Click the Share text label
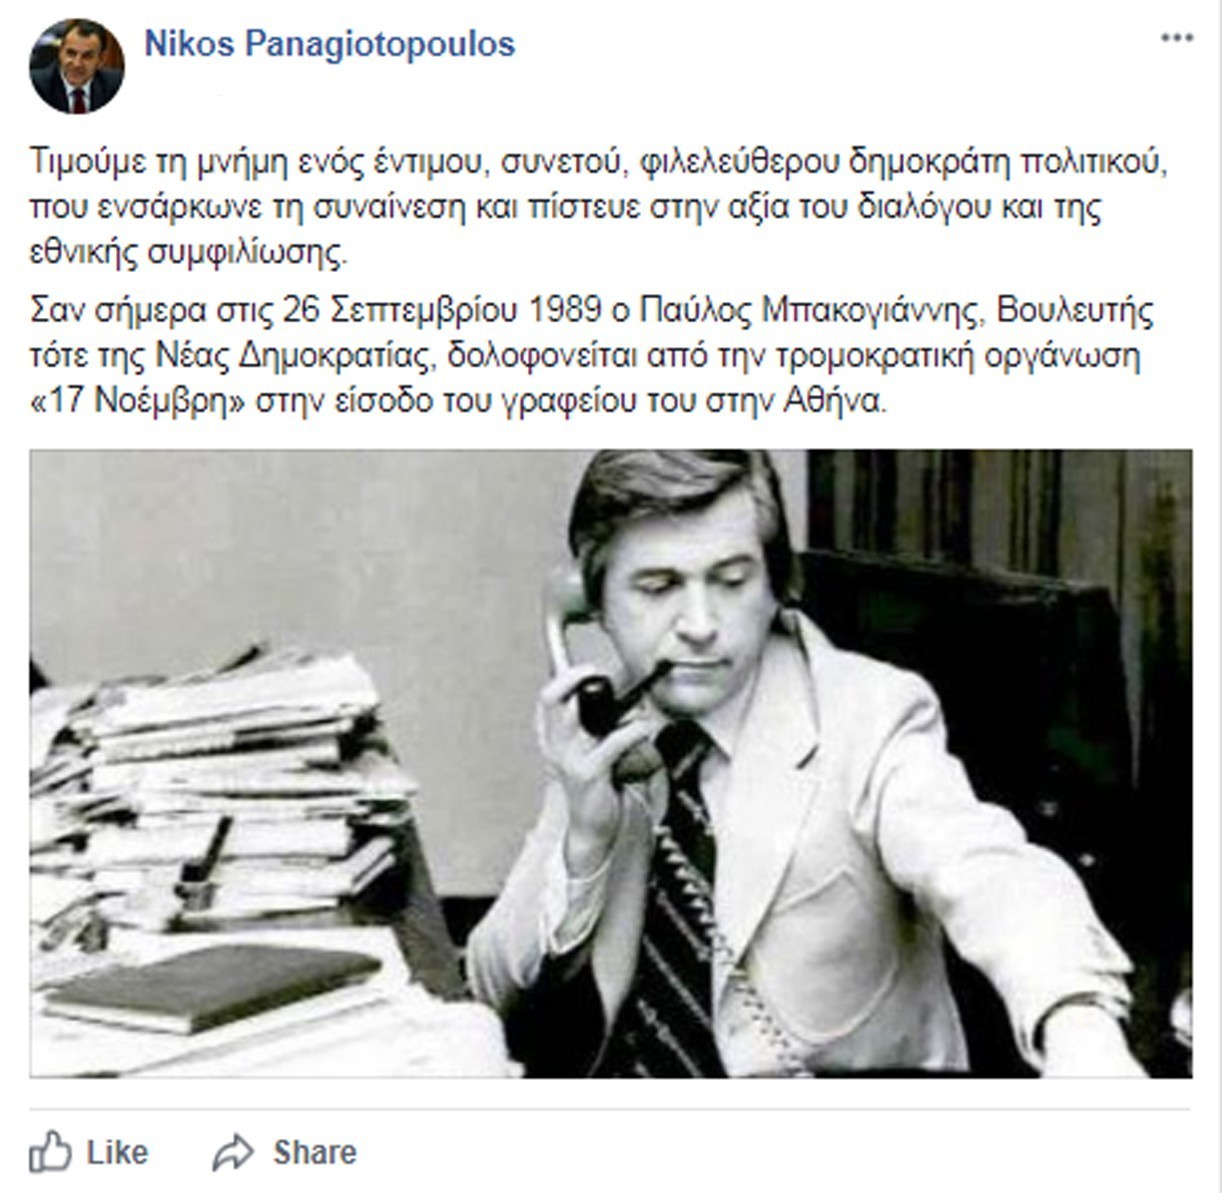 point(315,1152)
